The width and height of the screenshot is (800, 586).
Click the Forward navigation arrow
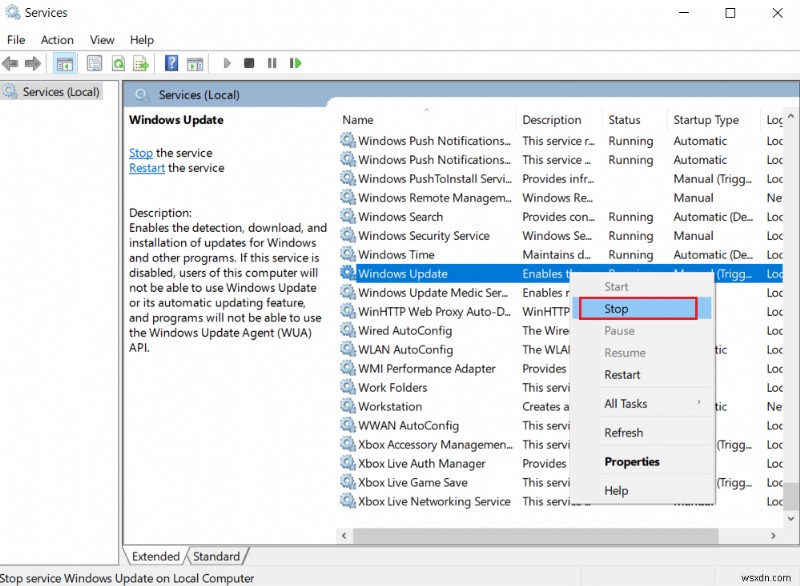click(x=33, y=63)
